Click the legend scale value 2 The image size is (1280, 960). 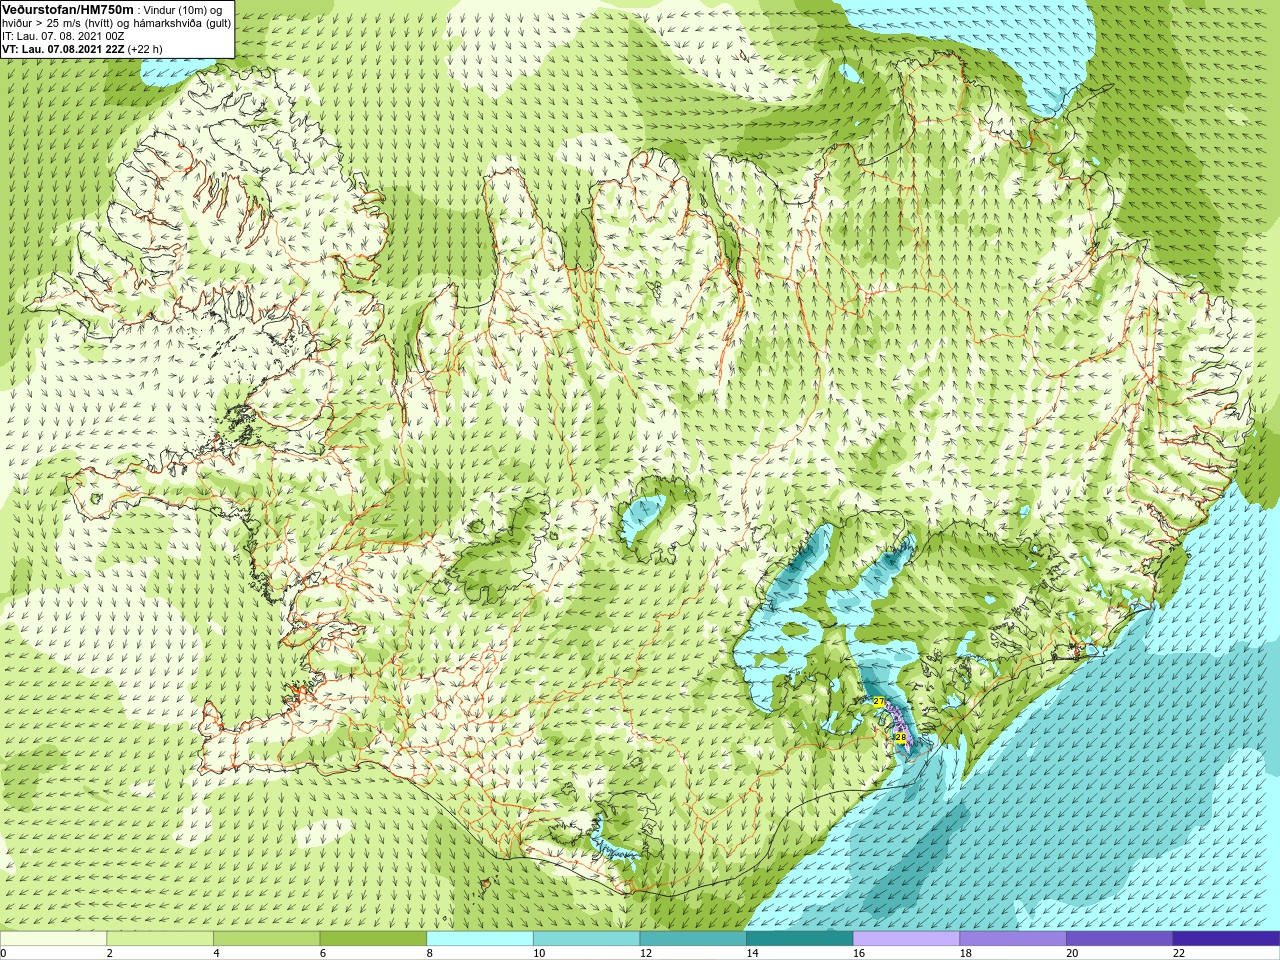coord(109,953)
